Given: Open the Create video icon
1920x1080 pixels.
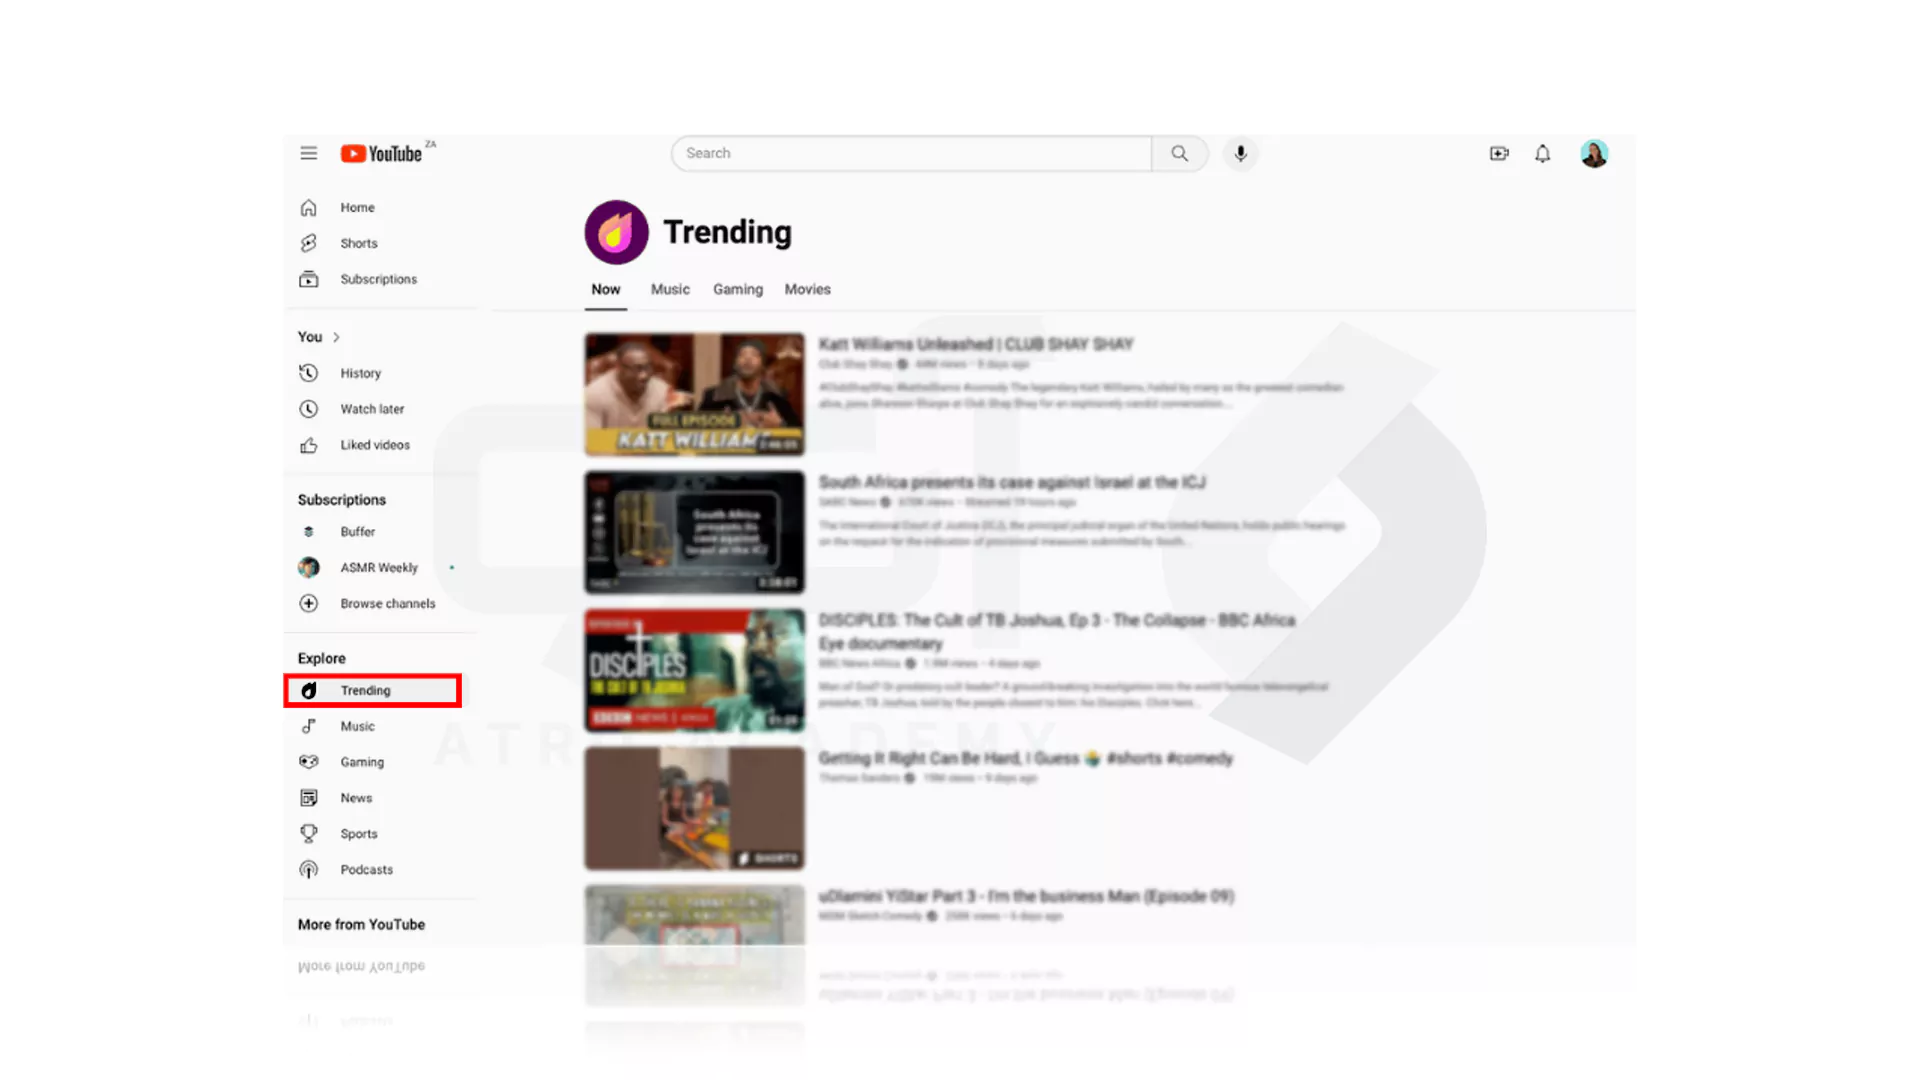Looking at the screenshot, I should [x=1498, y=153].
